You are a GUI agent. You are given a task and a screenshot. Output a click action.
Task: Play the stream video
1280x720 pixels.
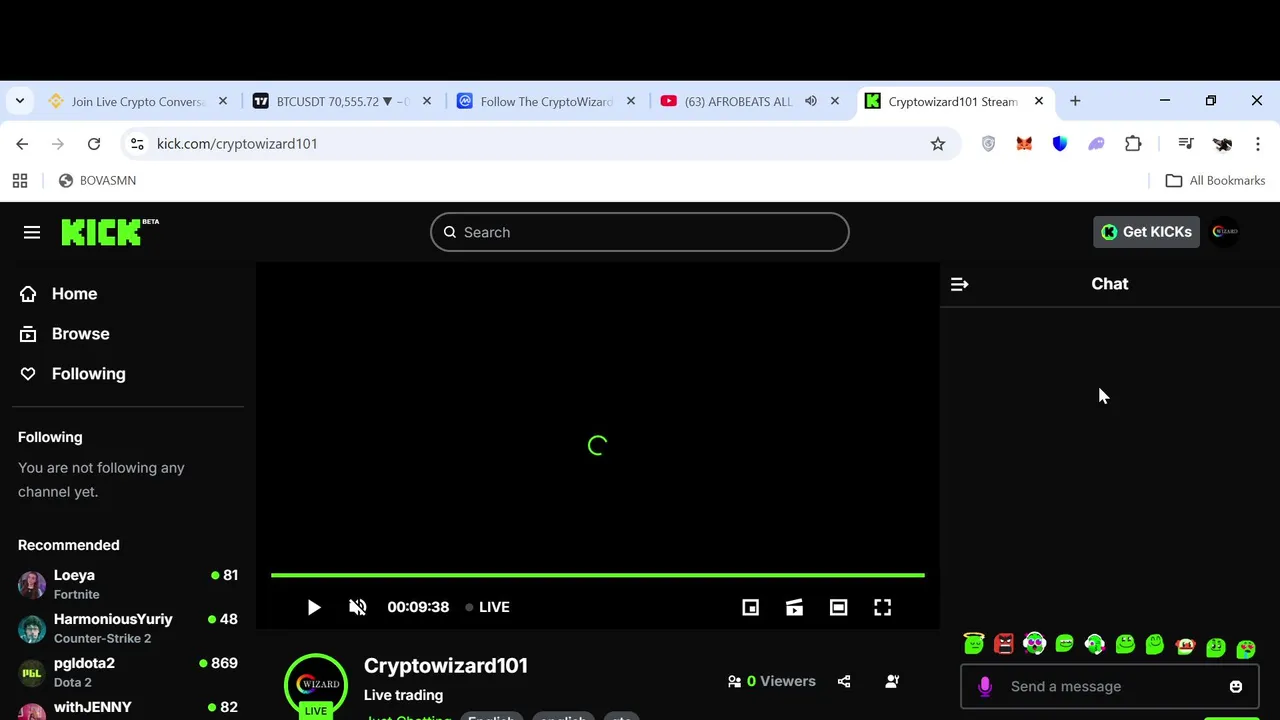pyautogui.click(x=314, y=607)
